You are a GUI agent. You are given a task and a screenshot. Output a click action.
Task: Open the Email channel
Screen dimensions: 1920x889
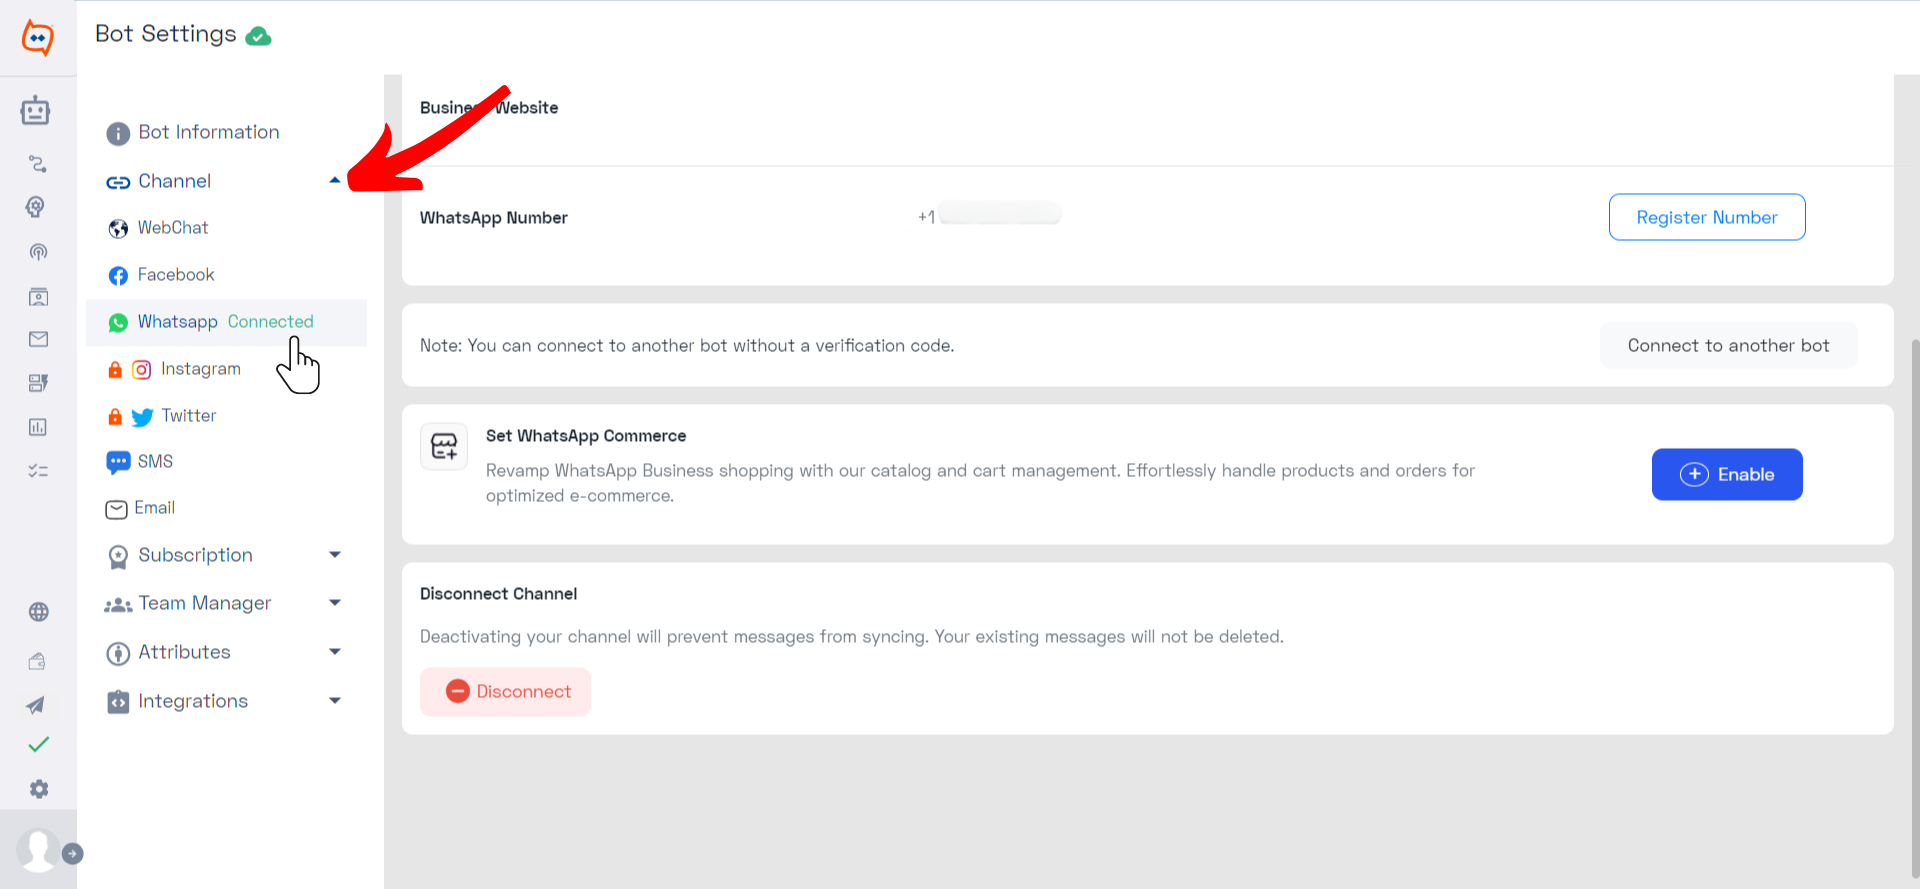click(x=140, y=508)
